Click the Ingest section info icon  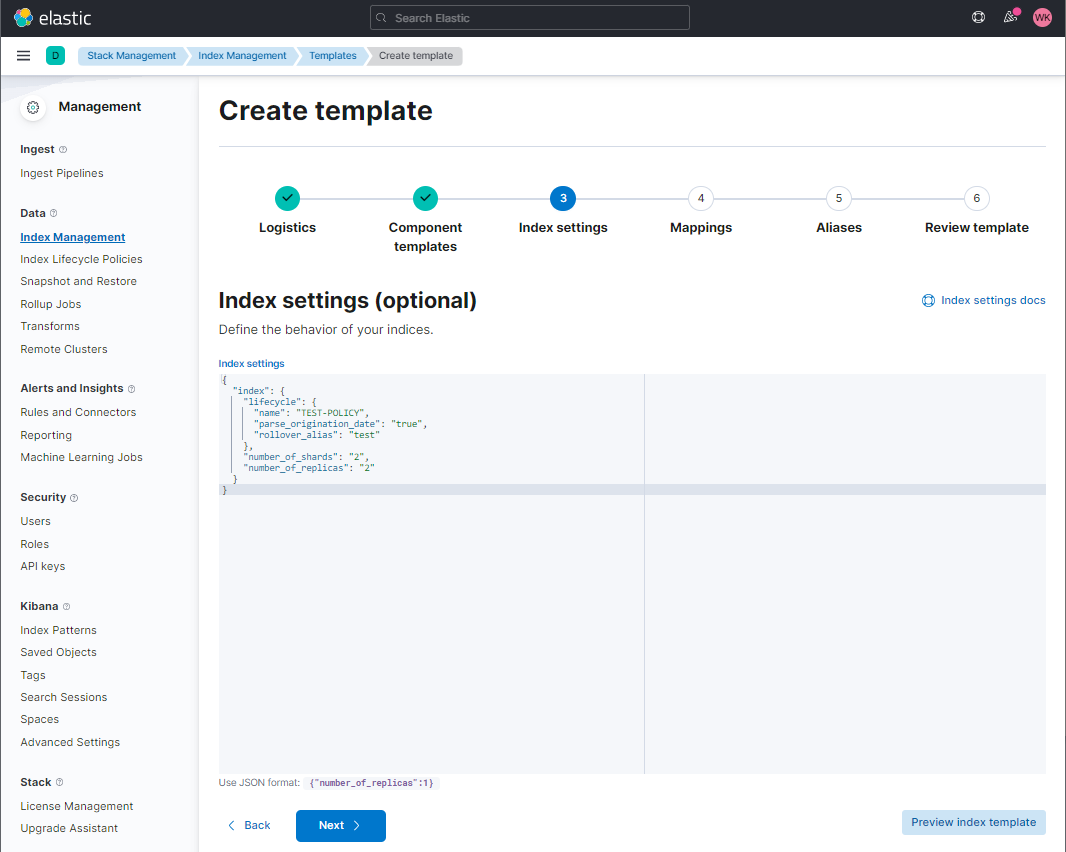click(63, 150)
